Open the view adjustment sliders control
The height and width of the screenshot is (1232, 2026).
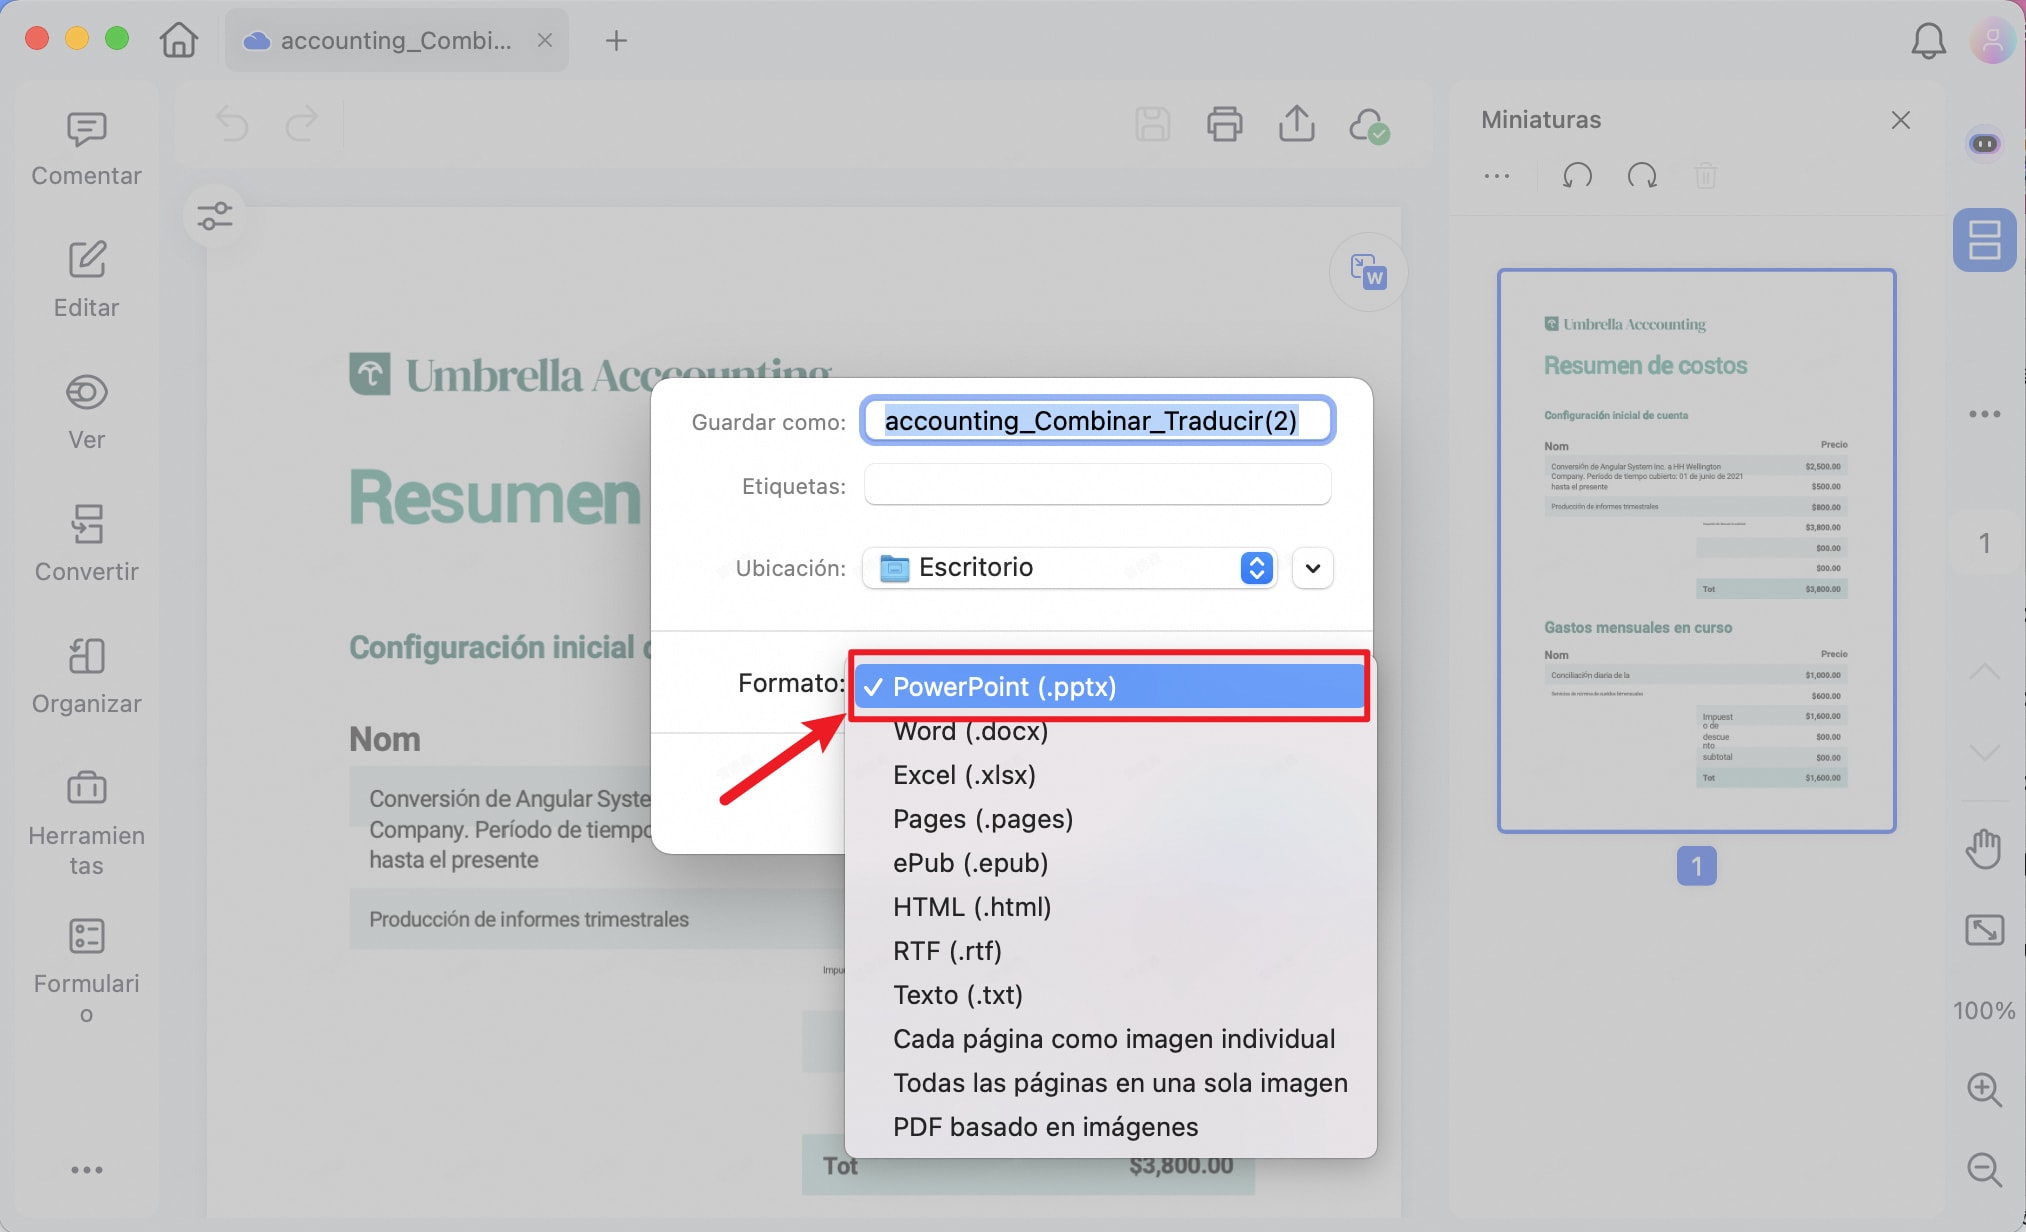pyautogui.click(x=214, y=215)
